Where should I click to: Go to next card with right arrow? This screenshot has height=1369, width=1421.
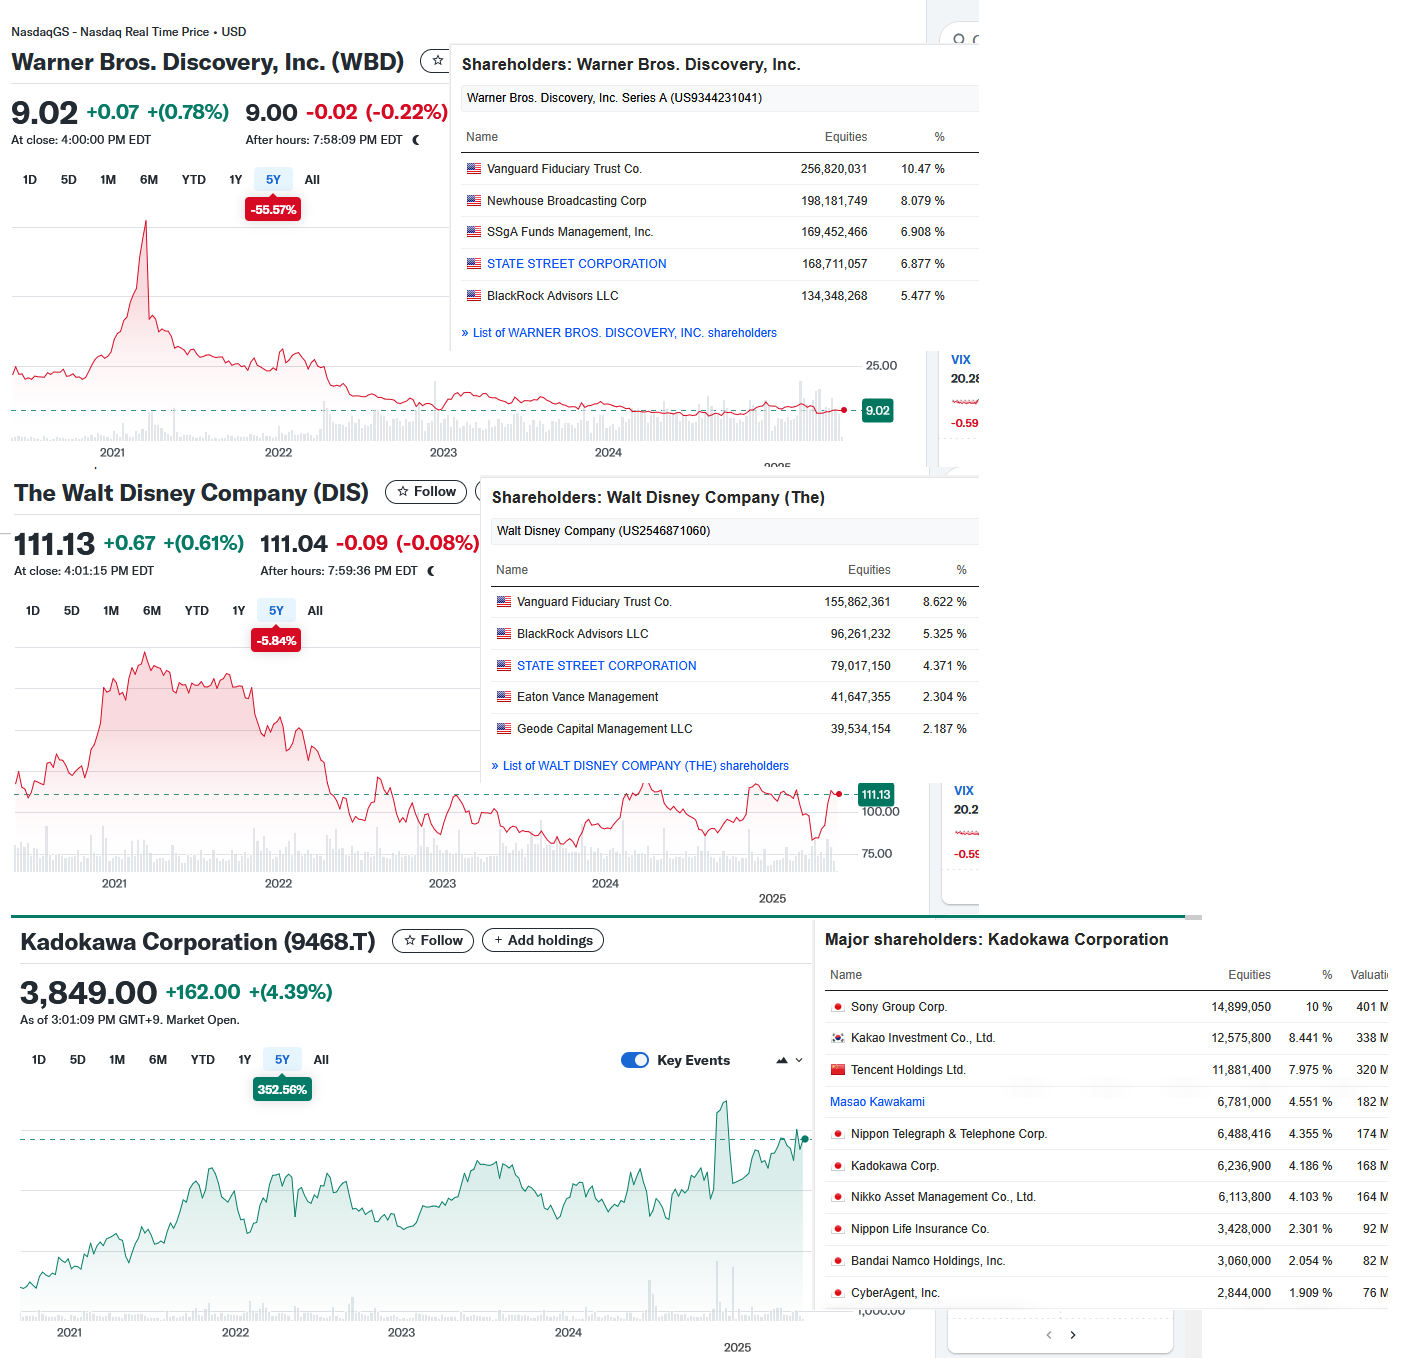pos(1073,1335)
